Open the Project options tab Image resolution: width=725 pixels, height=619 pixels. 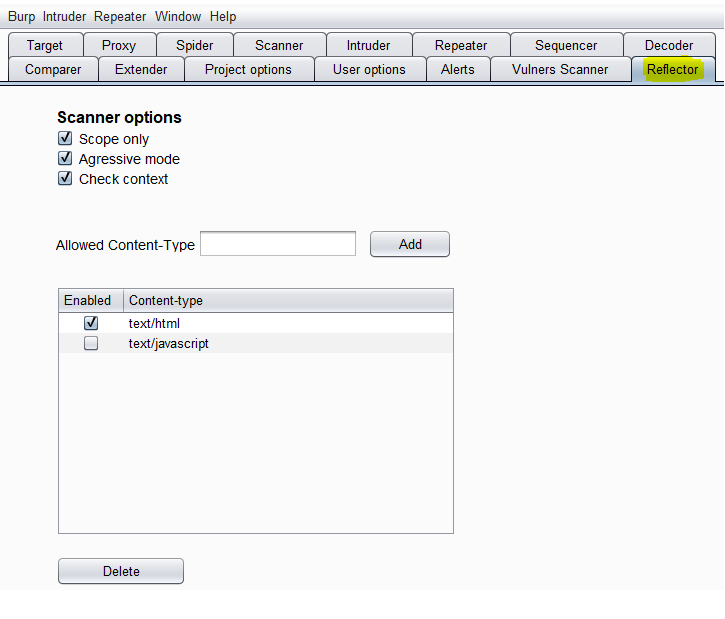(x=248, y=69)
